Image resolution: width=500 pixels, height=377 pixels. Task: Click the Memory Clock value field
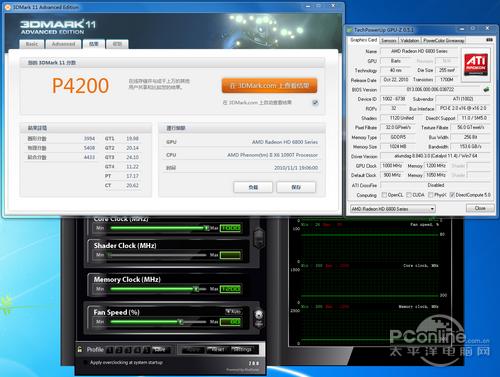230,289
